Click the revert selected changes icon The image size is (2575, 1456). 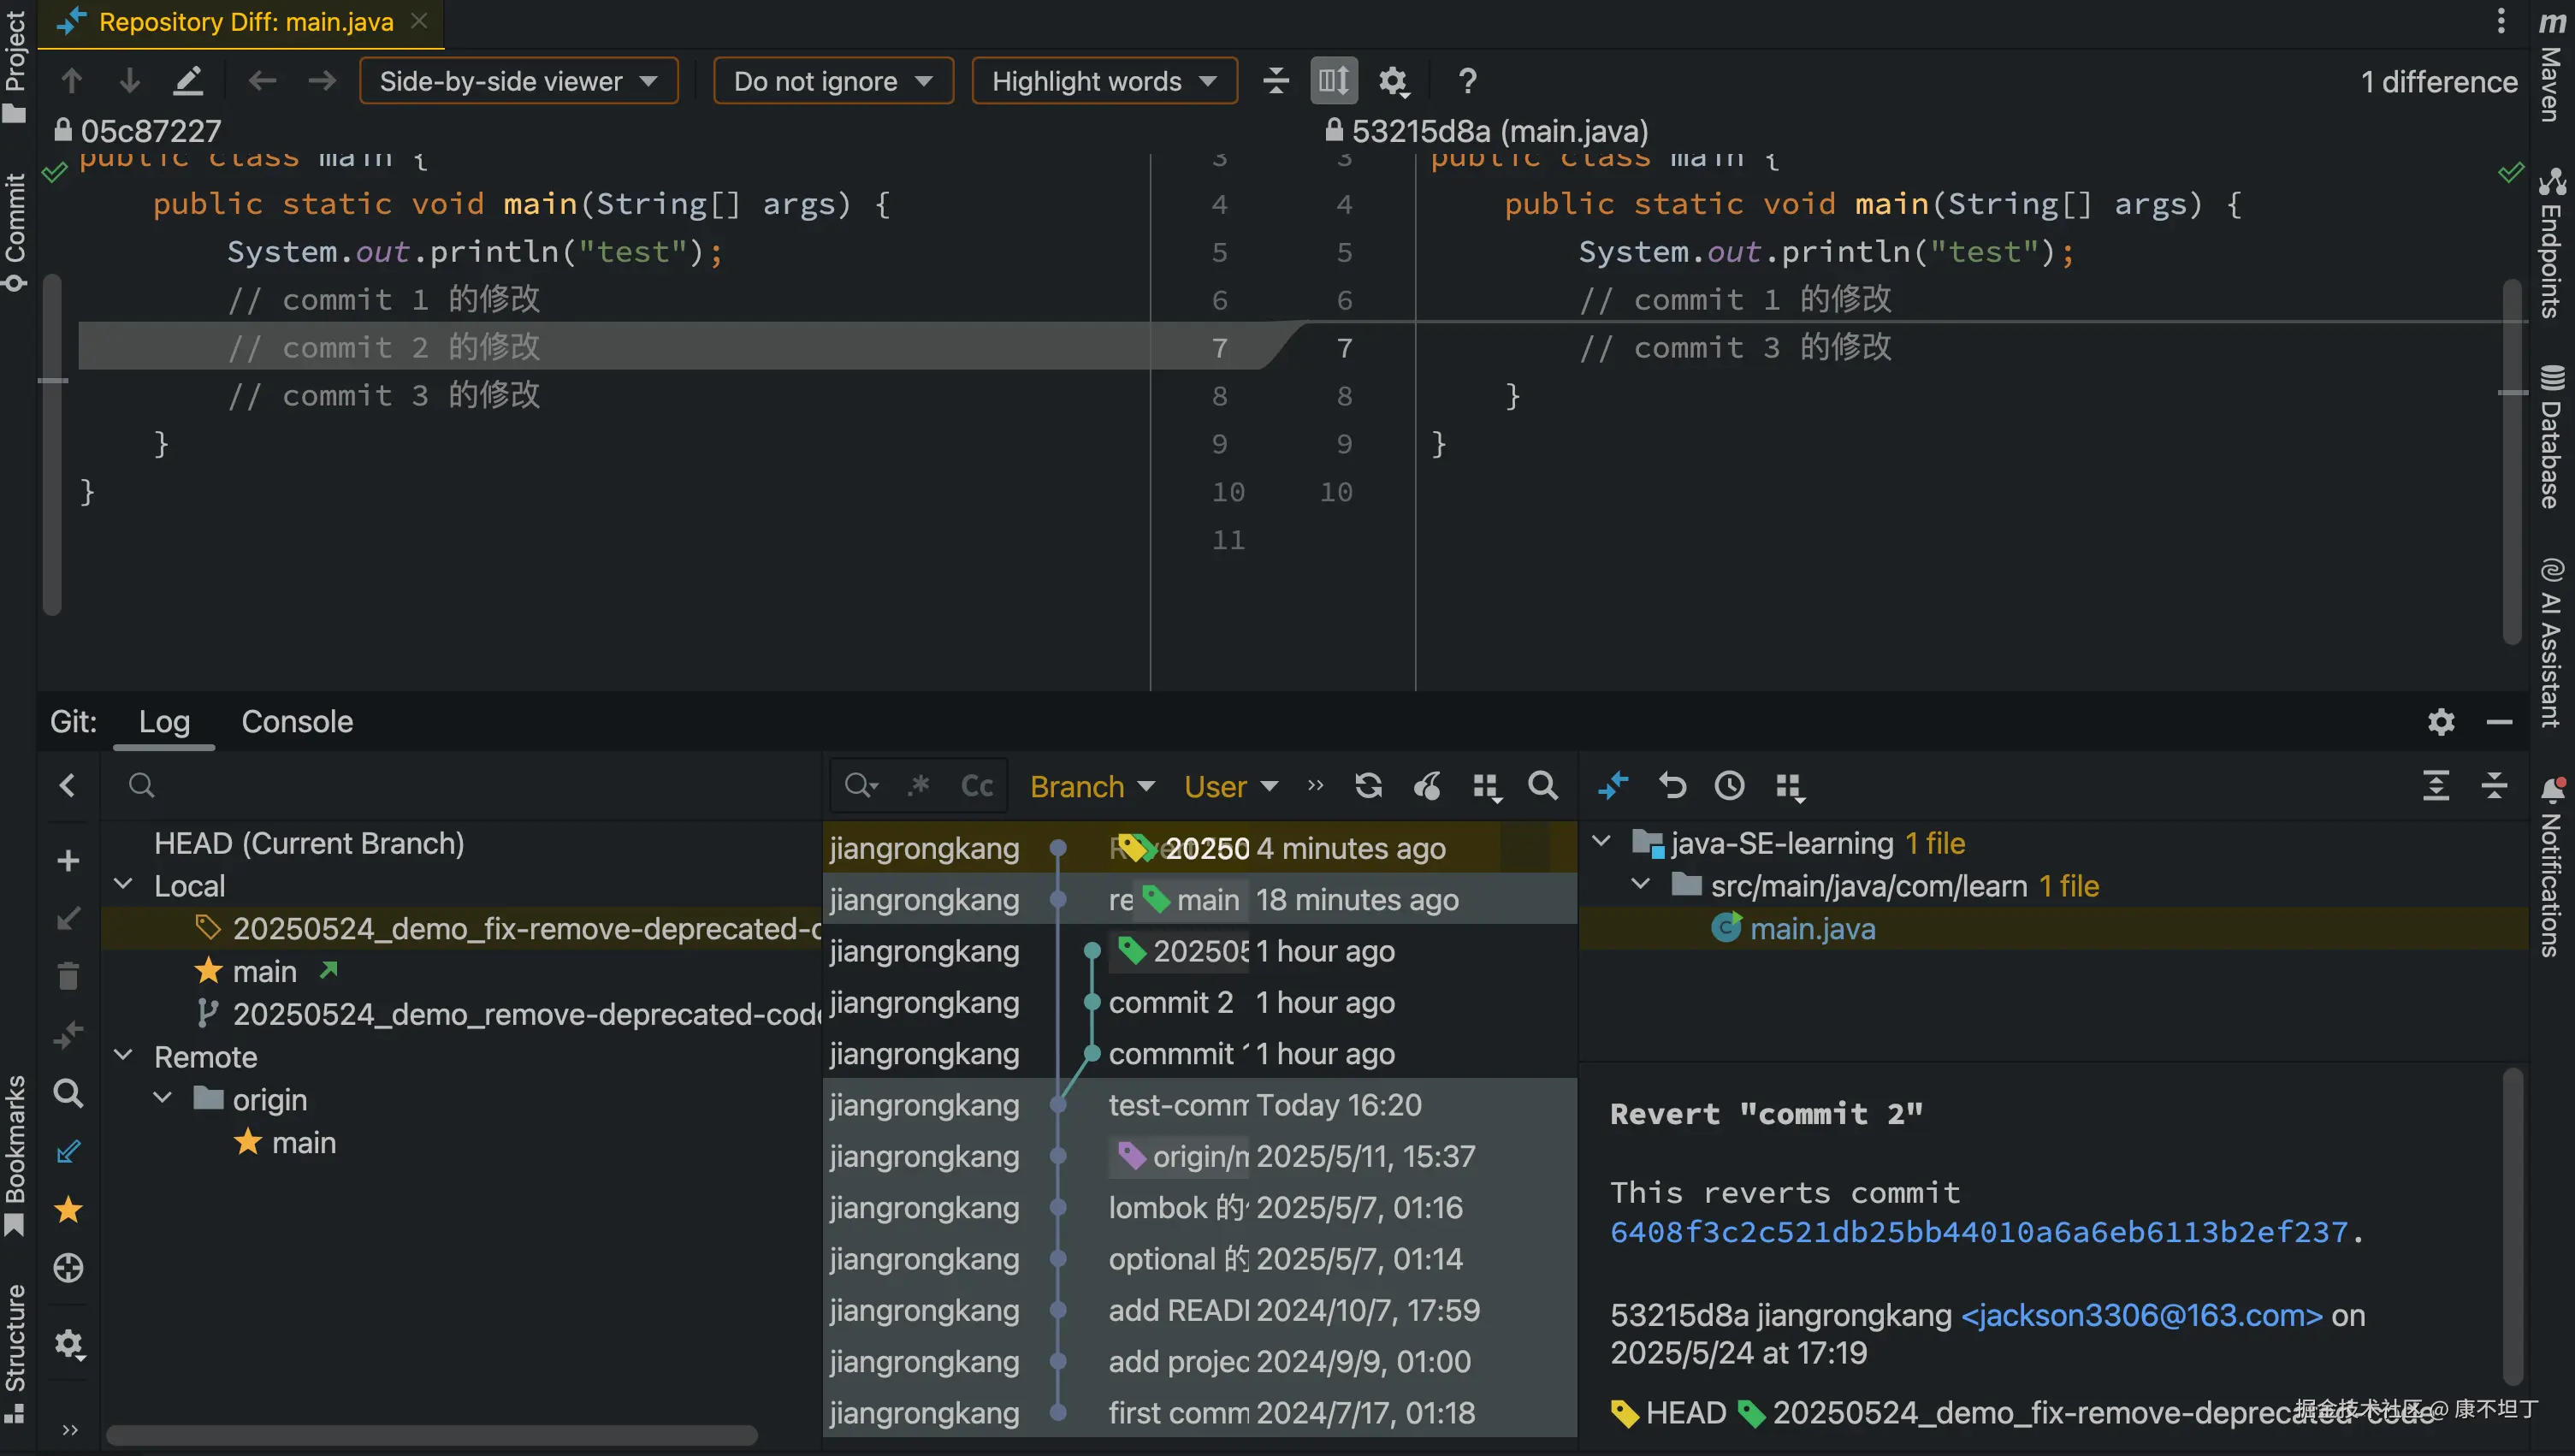pos(1672,786)
